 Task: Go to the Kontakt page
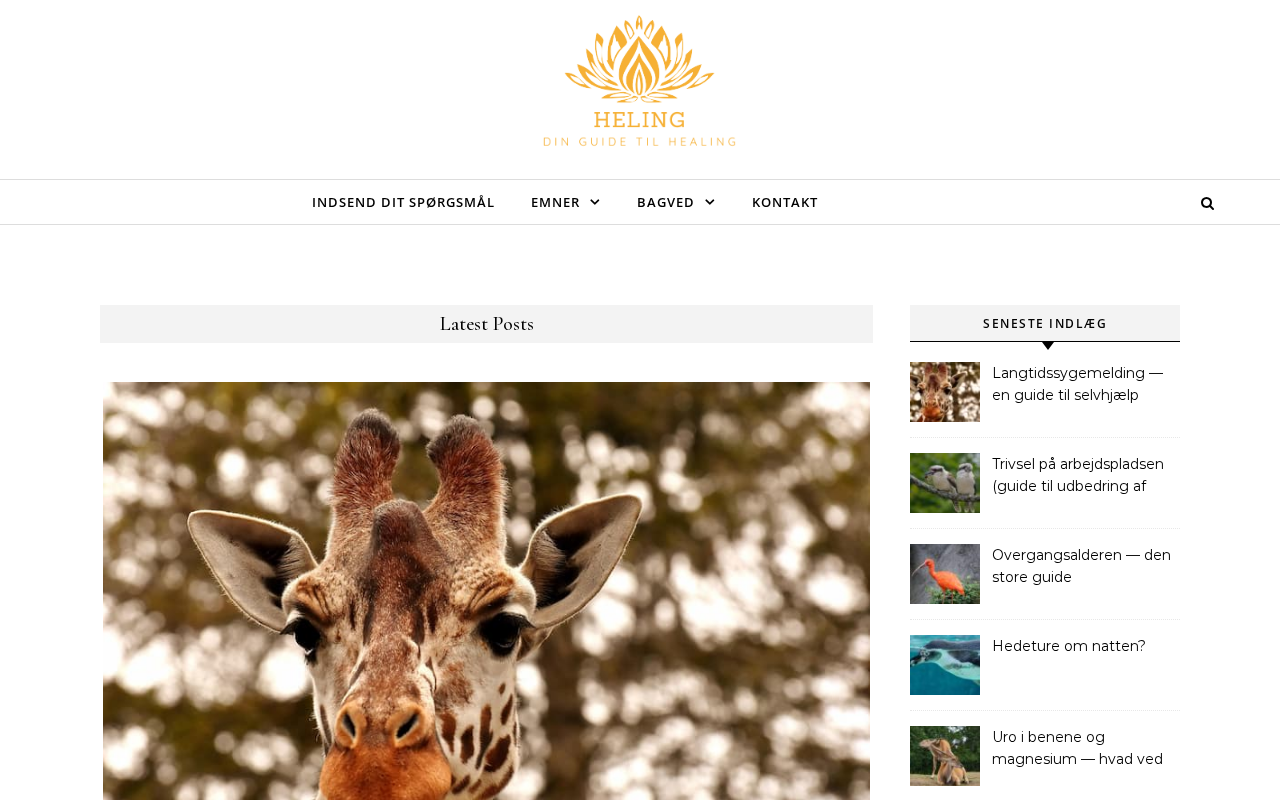coord(785,202)
